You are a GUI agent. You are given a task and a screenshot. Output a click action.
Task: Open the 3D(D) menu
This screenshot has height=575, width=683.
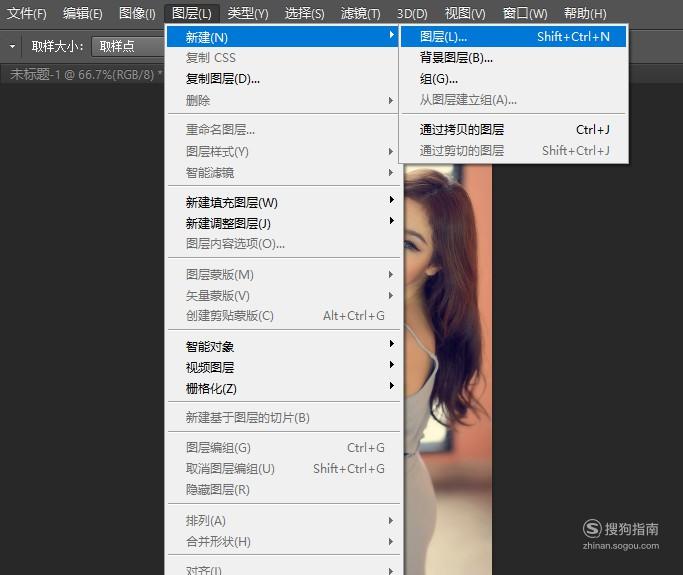(412, 14)
